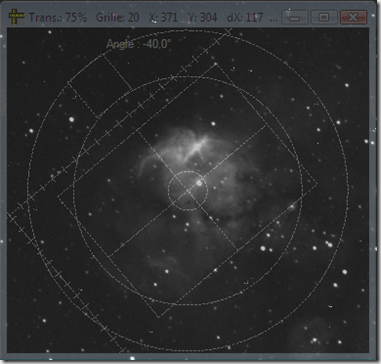
Task: Click the right corner of rotated frame
Action: pos(316,184)
